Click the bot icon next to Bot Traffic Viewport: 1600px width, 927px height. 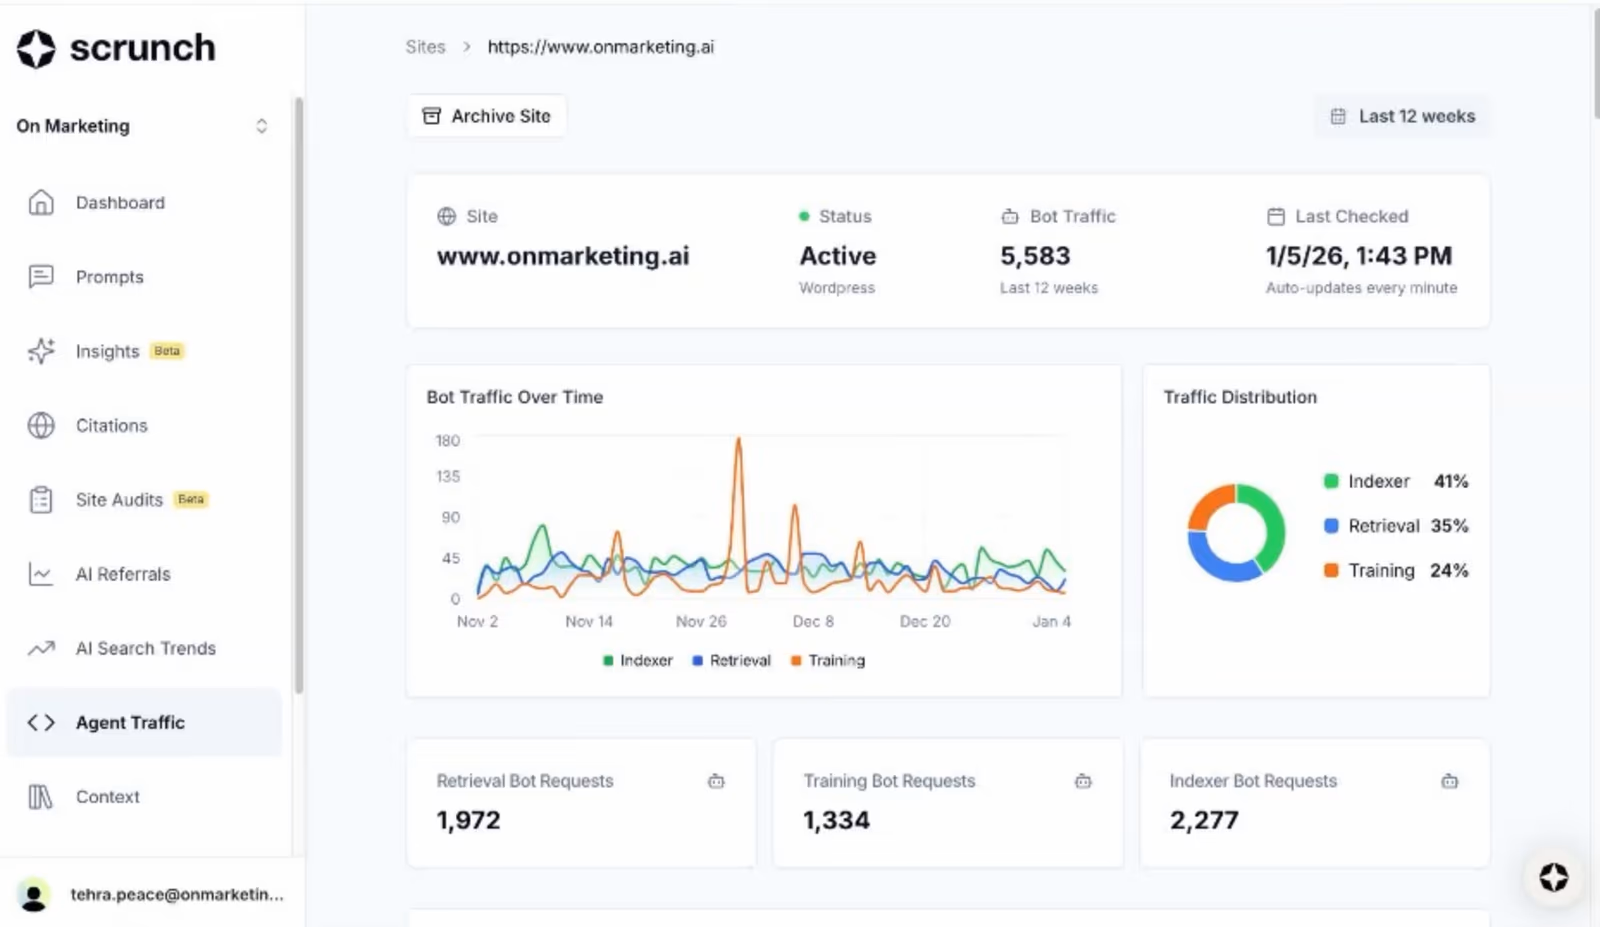(1010, 216)
